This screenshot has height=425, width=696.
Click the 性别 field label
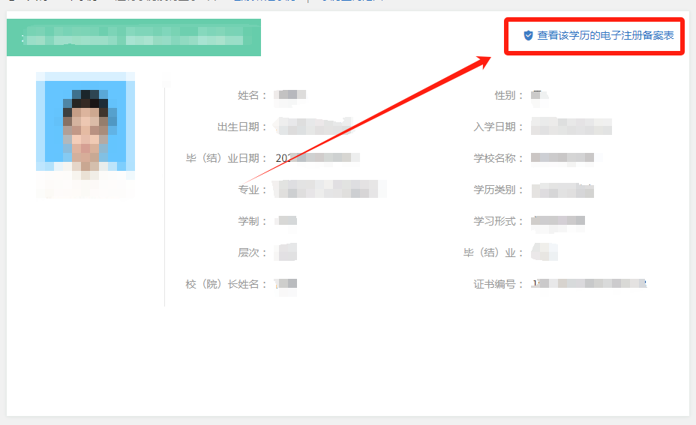[x=506, y=96]
